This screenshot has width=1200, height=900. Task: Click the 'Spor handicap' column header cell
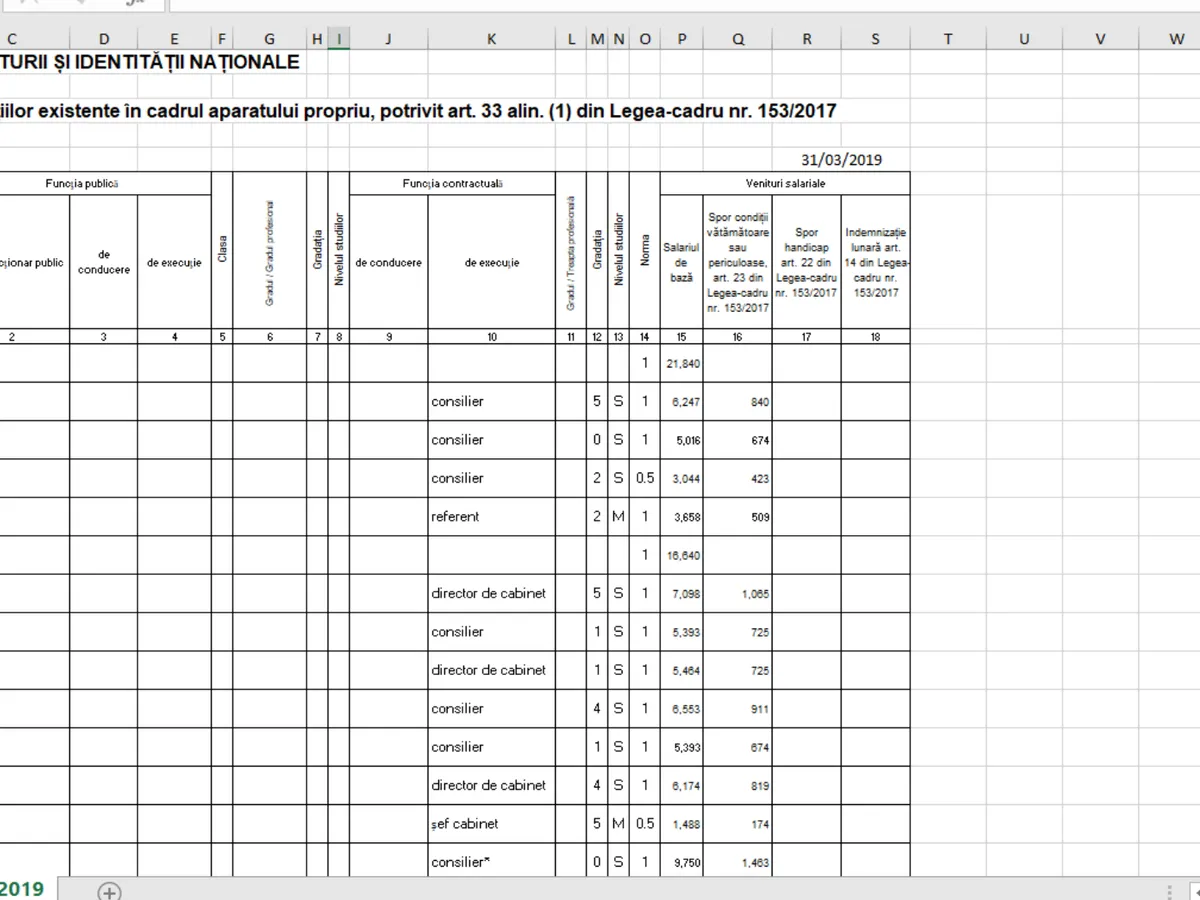(806, 262)
